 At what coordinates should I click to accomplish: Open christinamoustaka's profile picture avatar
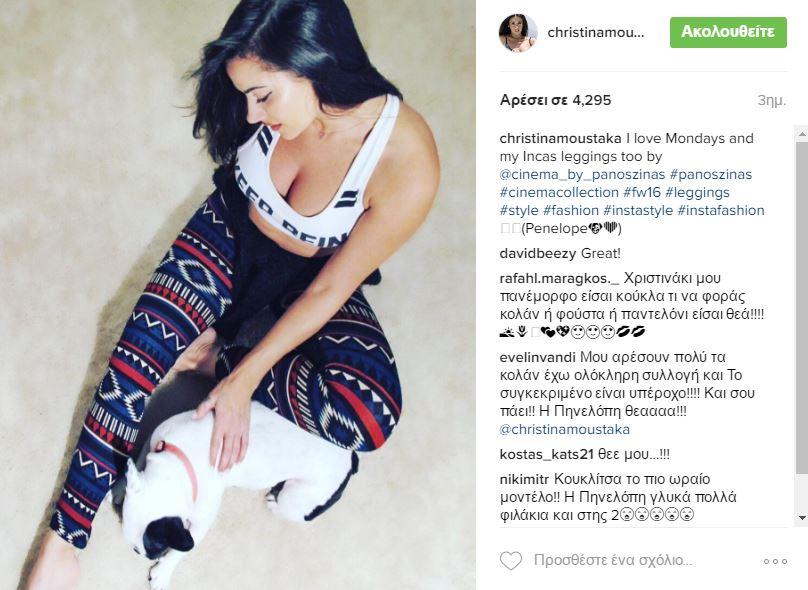click(x=518, y=32)
